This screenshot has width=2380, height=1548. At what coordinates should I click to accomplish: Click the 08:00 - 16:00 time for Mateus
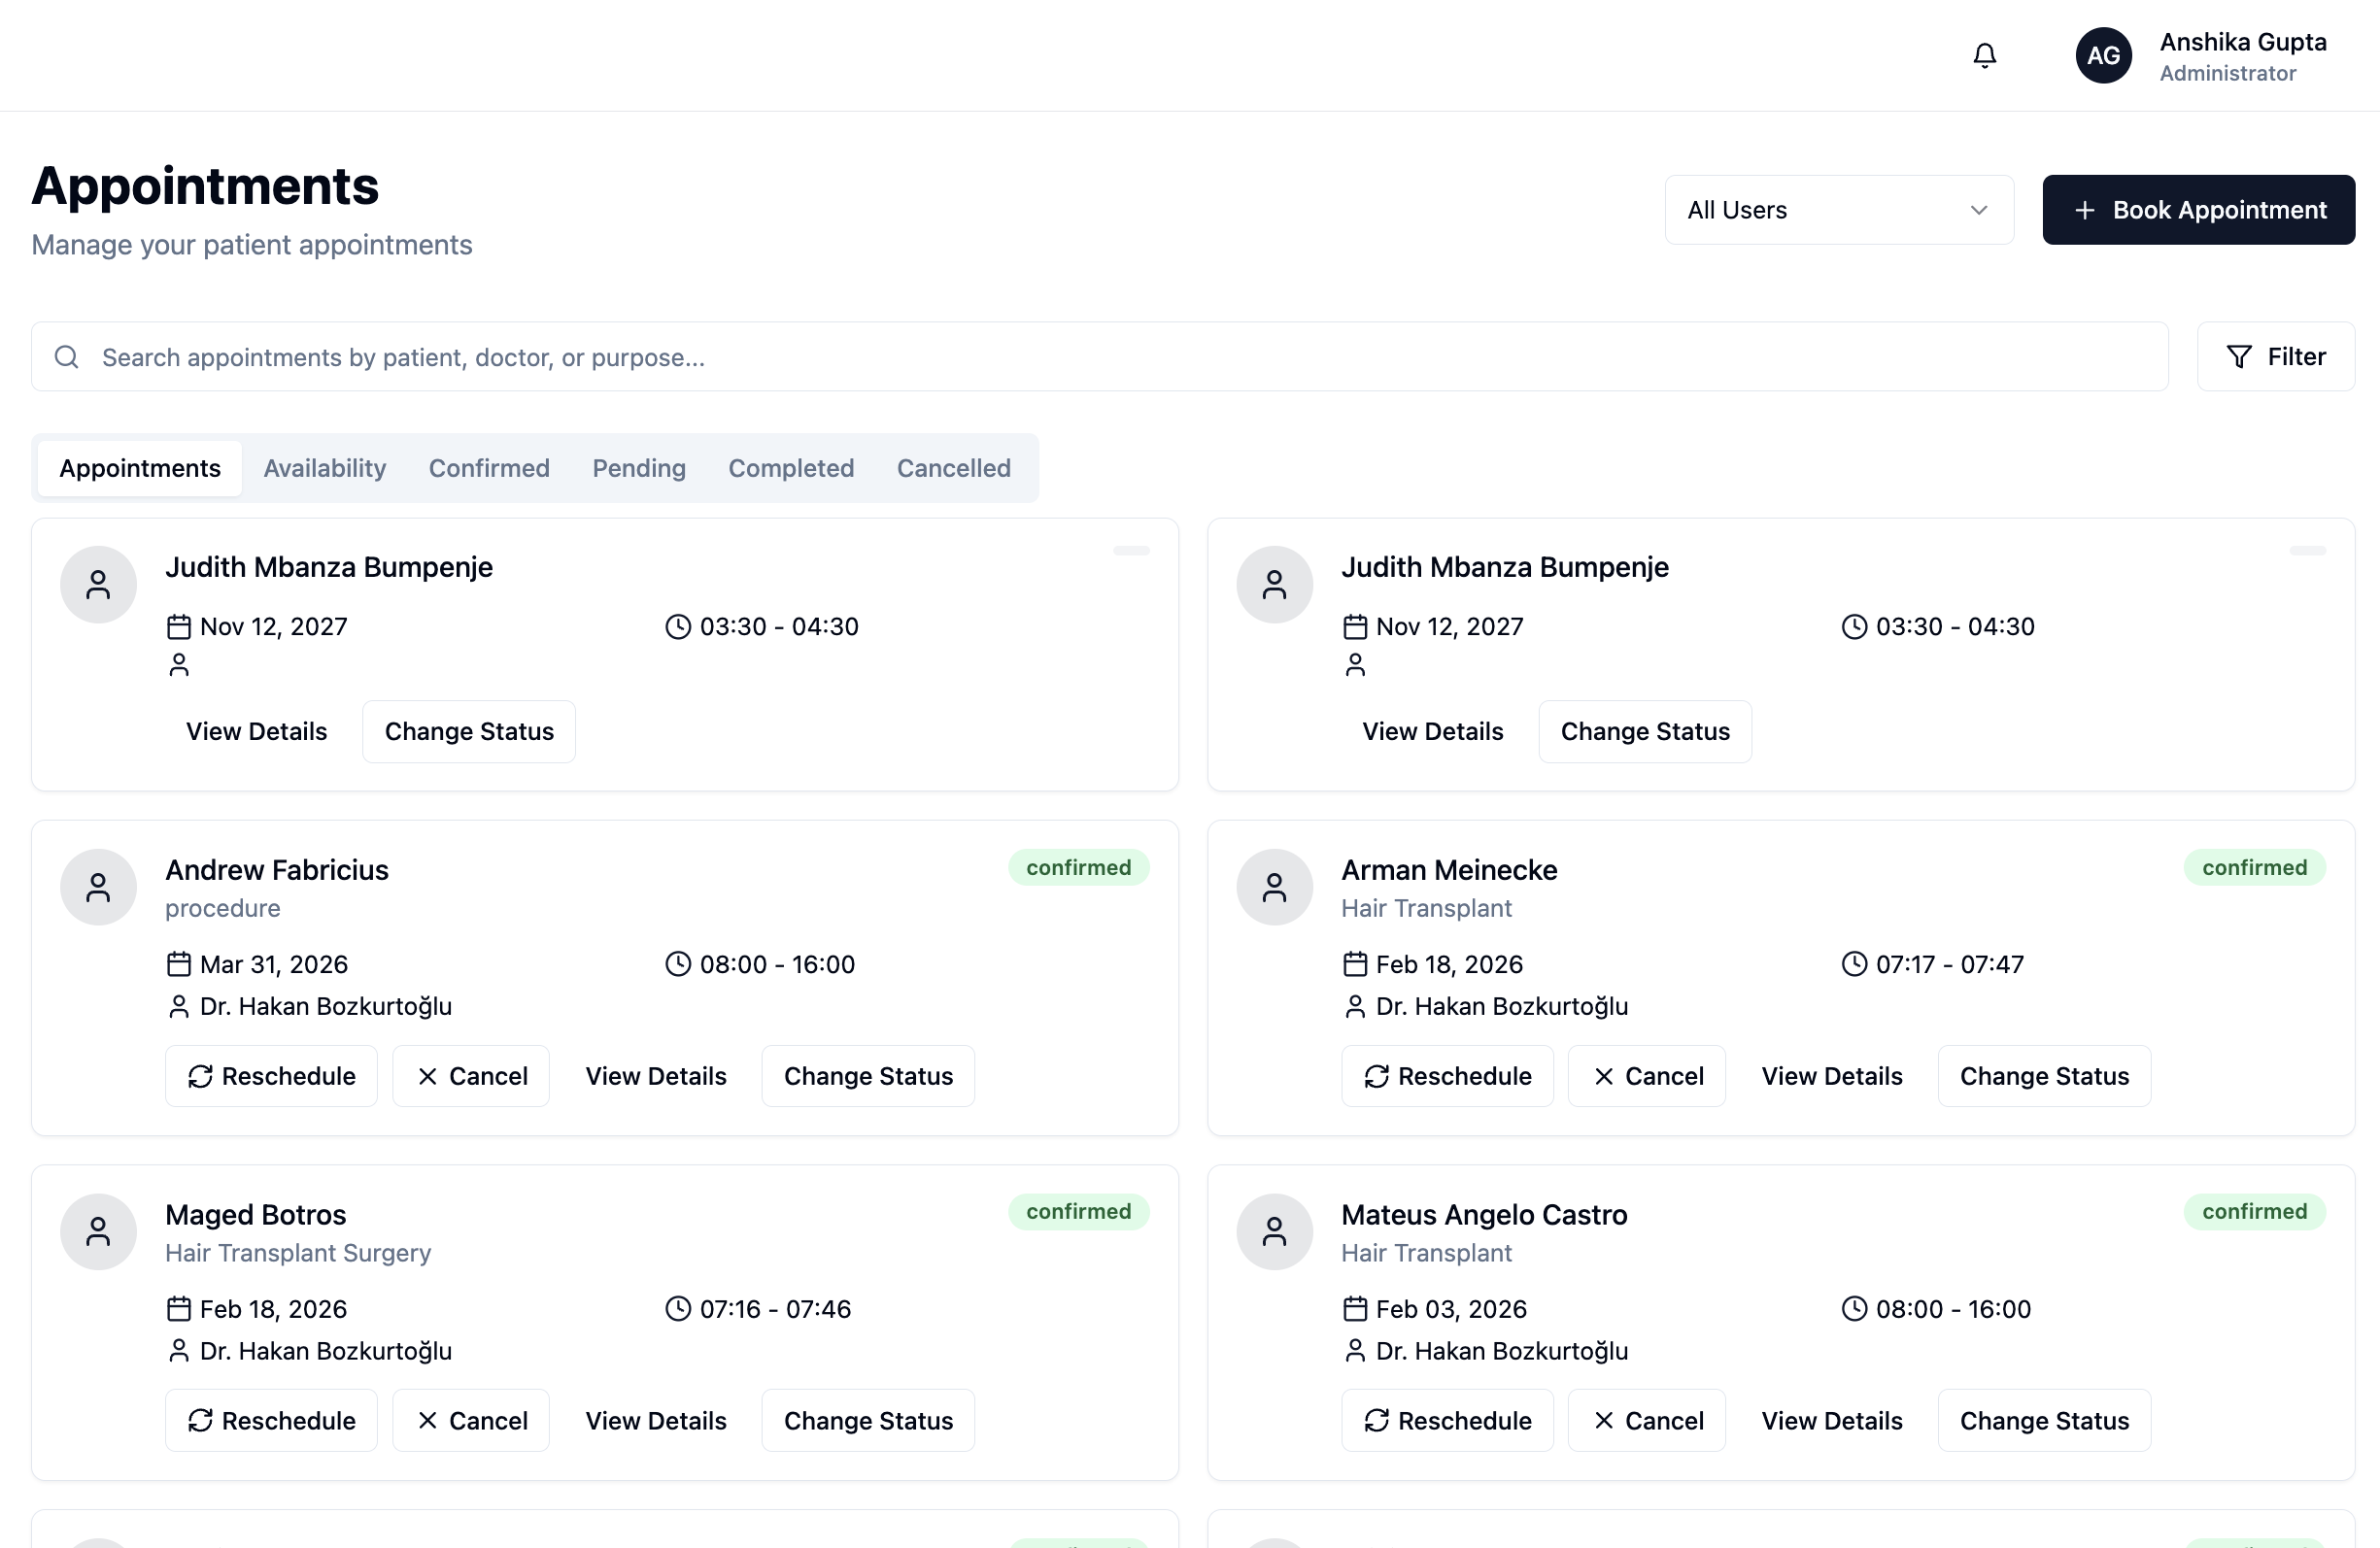[1953, 1309]
